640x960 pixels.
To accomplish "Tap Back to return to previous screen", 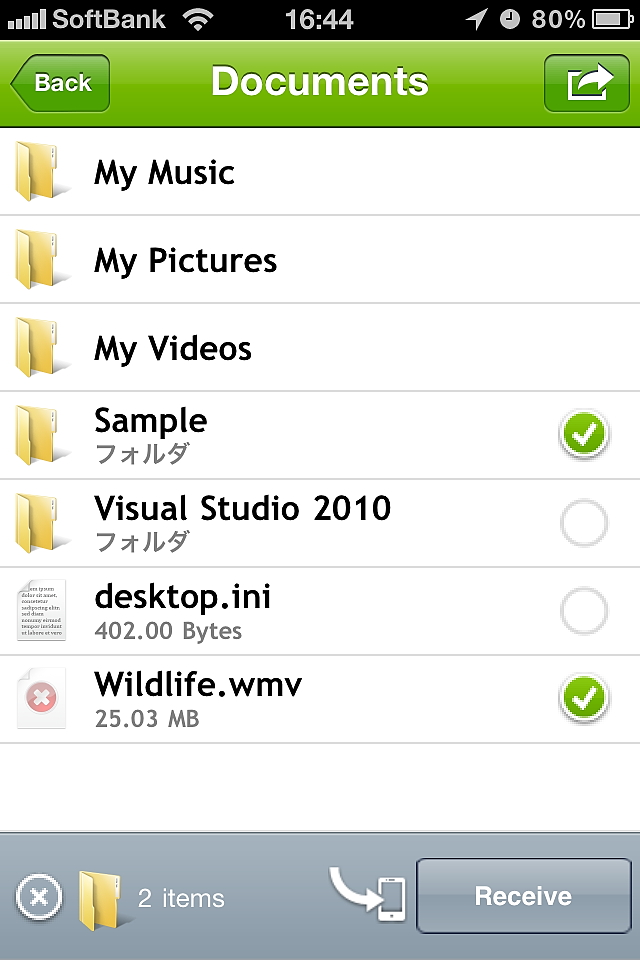I will pos(58,83).
